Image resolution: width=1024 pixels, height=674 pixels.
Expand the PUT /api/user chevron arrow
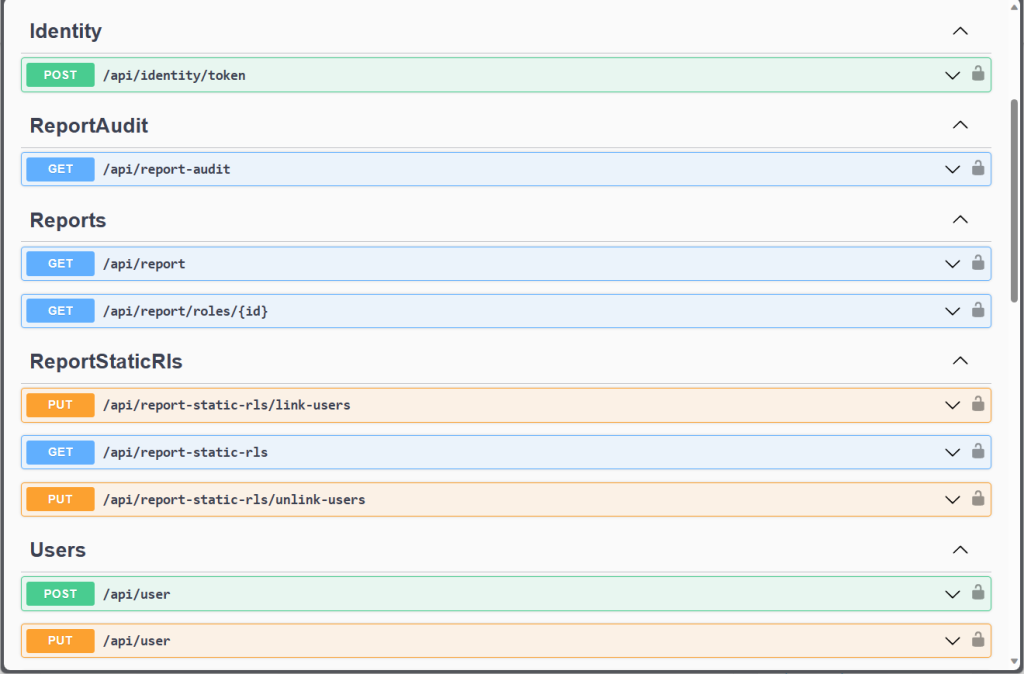point(952,641)
